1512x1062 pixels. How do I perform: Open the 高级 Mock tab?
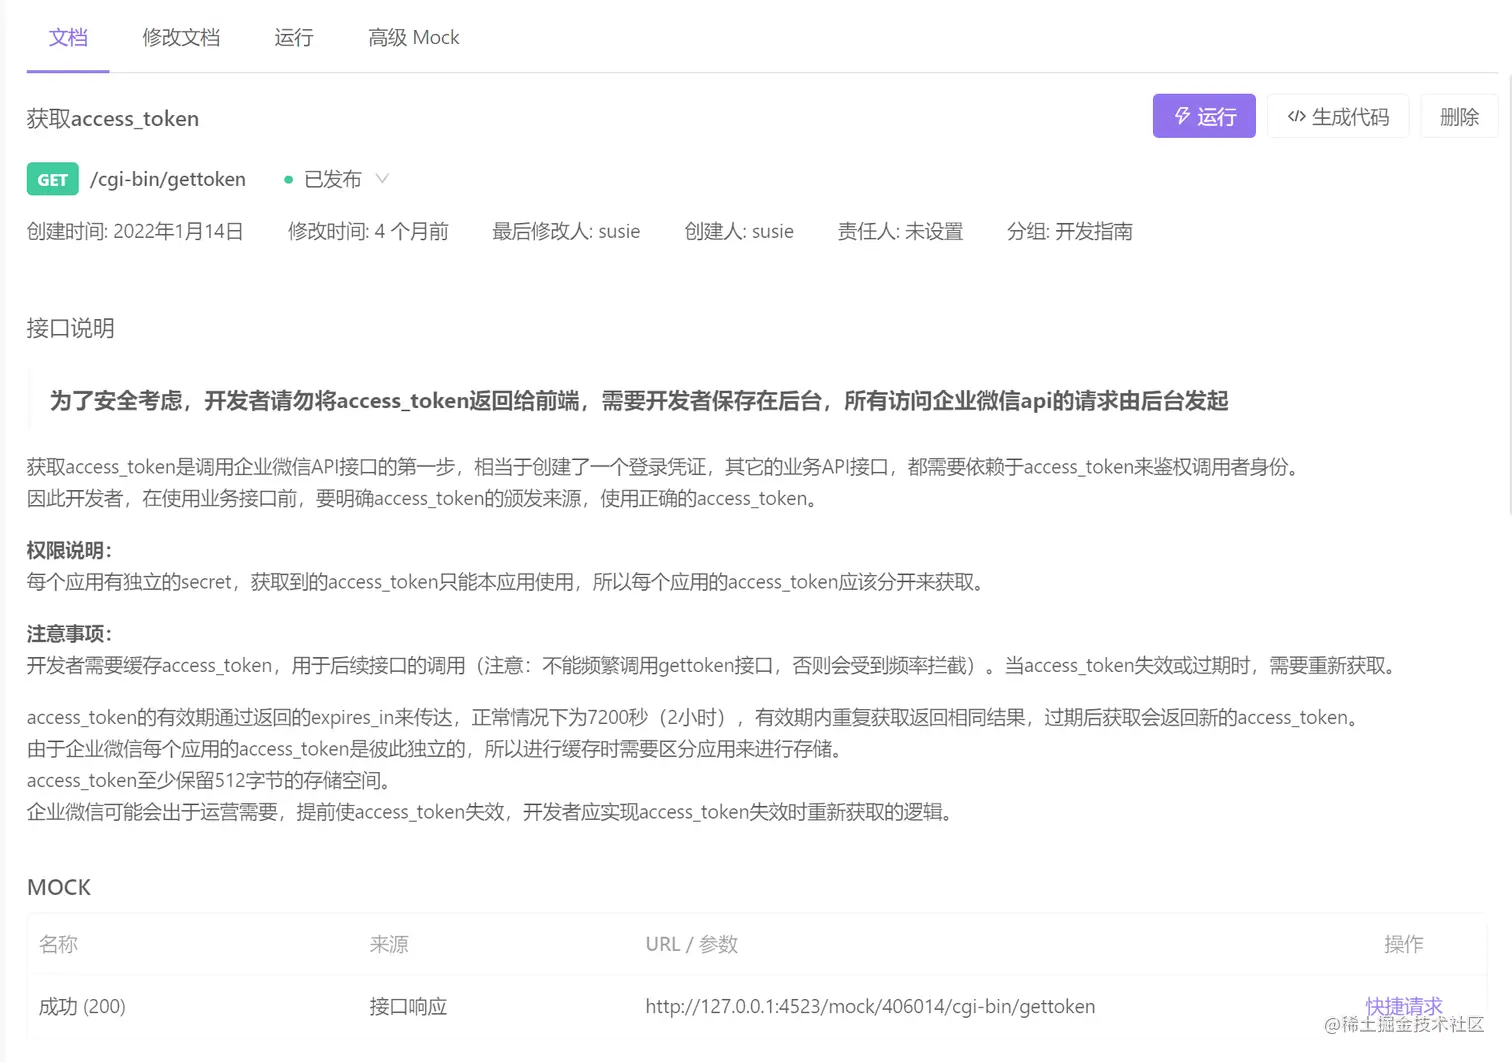coord(413,37)
